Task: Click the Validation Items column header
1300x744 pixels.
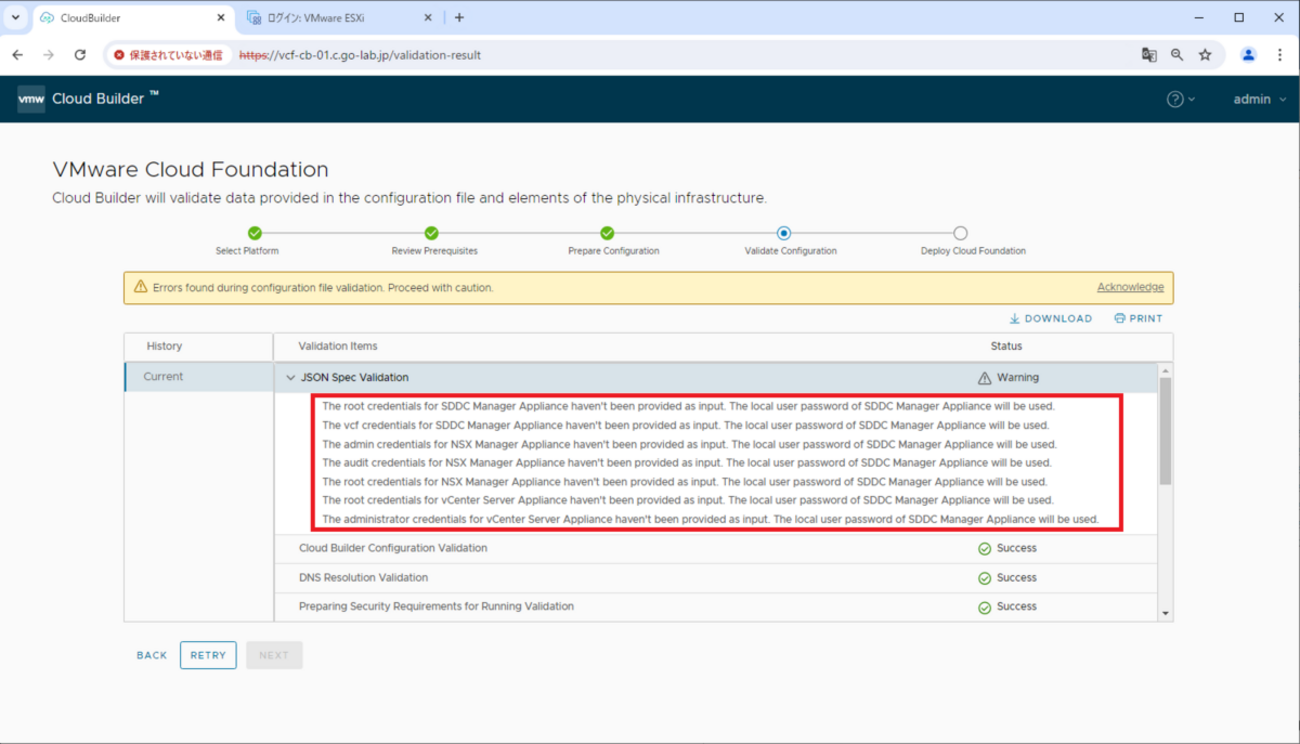Action: point(338,346)
